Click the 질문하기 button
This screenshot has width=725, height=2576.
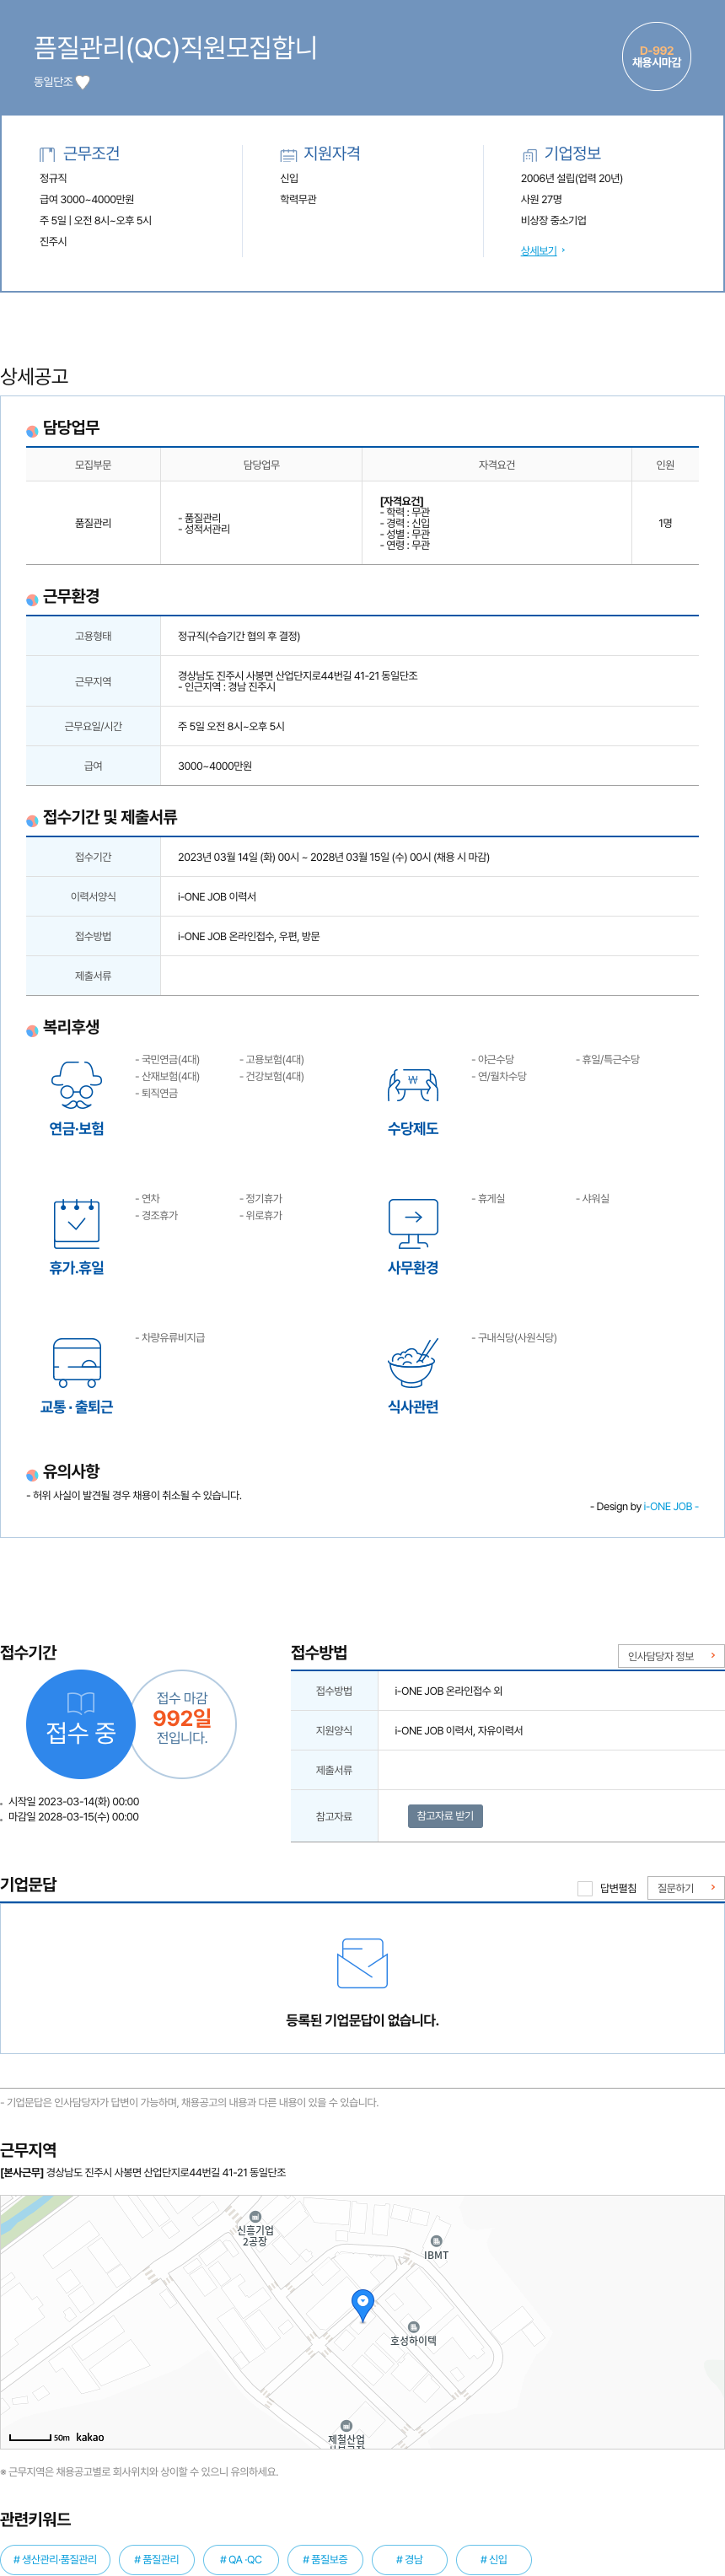[686, 1888]
